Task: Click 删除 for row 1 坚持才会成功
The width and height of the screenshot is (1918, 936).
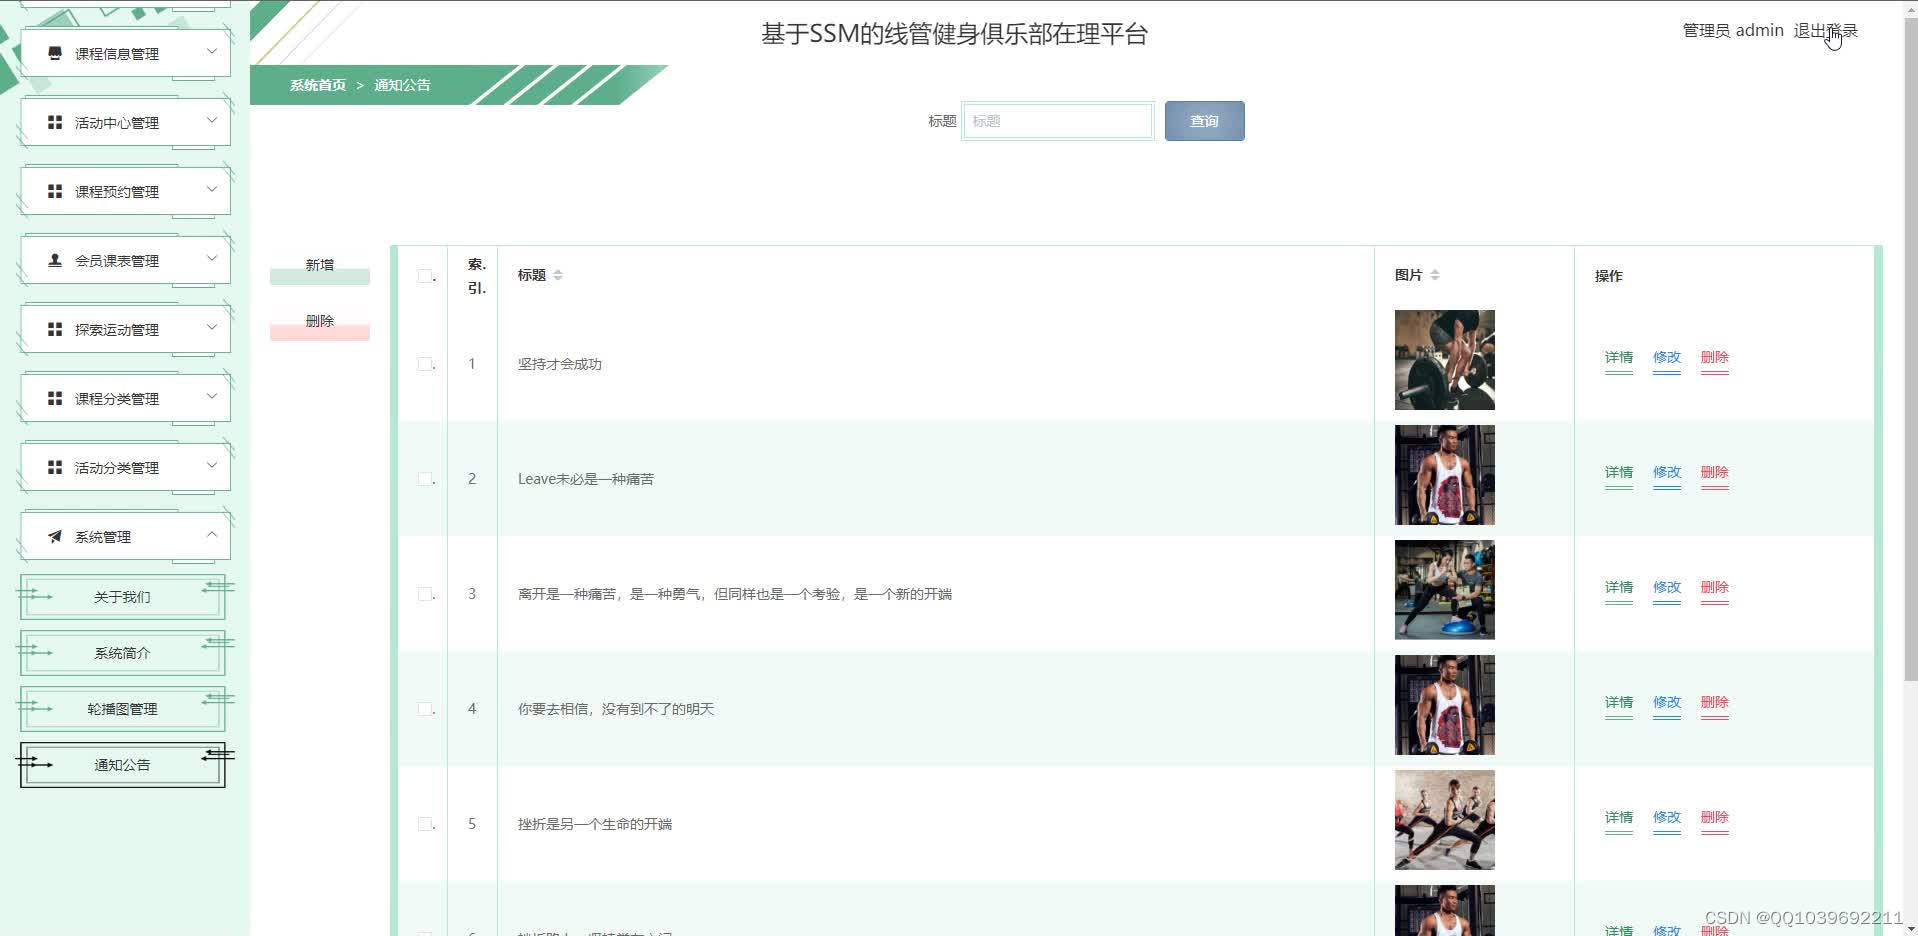Action: coord(1715,358)
